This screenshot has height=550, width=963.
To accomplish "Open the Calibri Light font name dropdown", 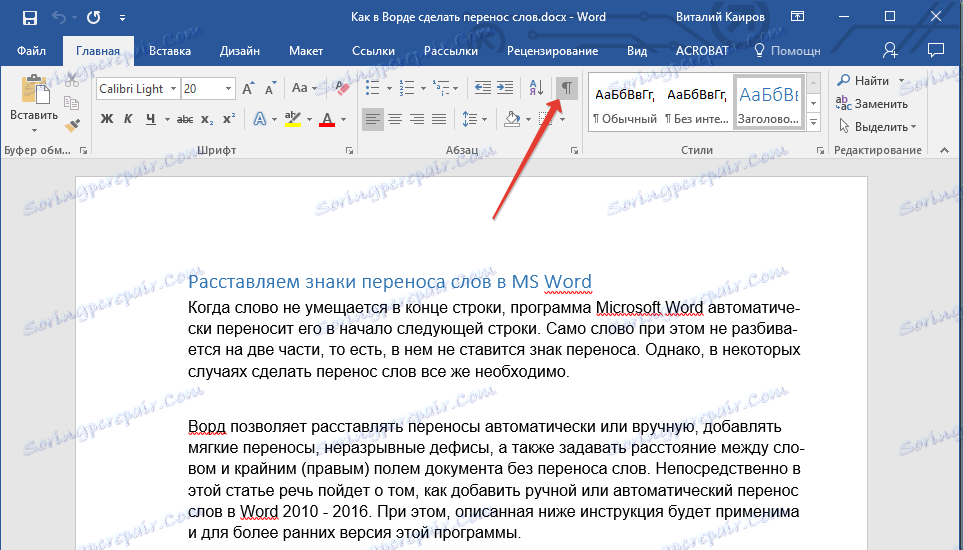I will pyautogui.click(x=174, y=88).
